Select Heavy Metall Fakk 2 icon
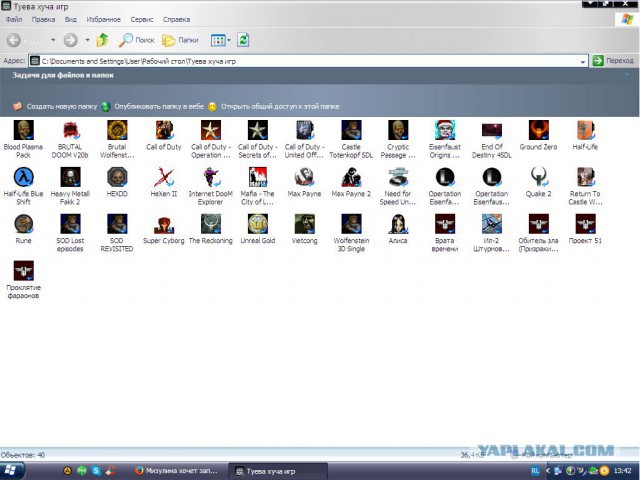 click(70, 177)
